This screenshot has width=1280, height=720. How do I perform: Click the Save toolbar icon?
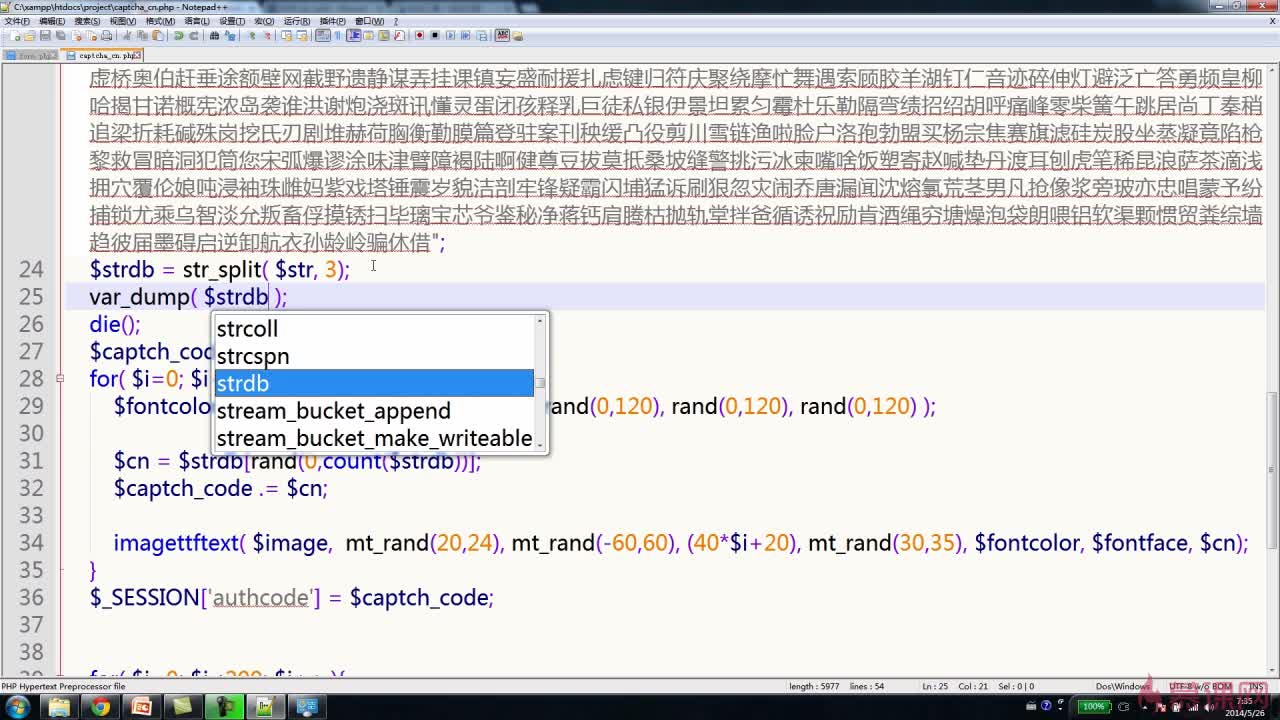pyautogui.click(x=45, y=35)
